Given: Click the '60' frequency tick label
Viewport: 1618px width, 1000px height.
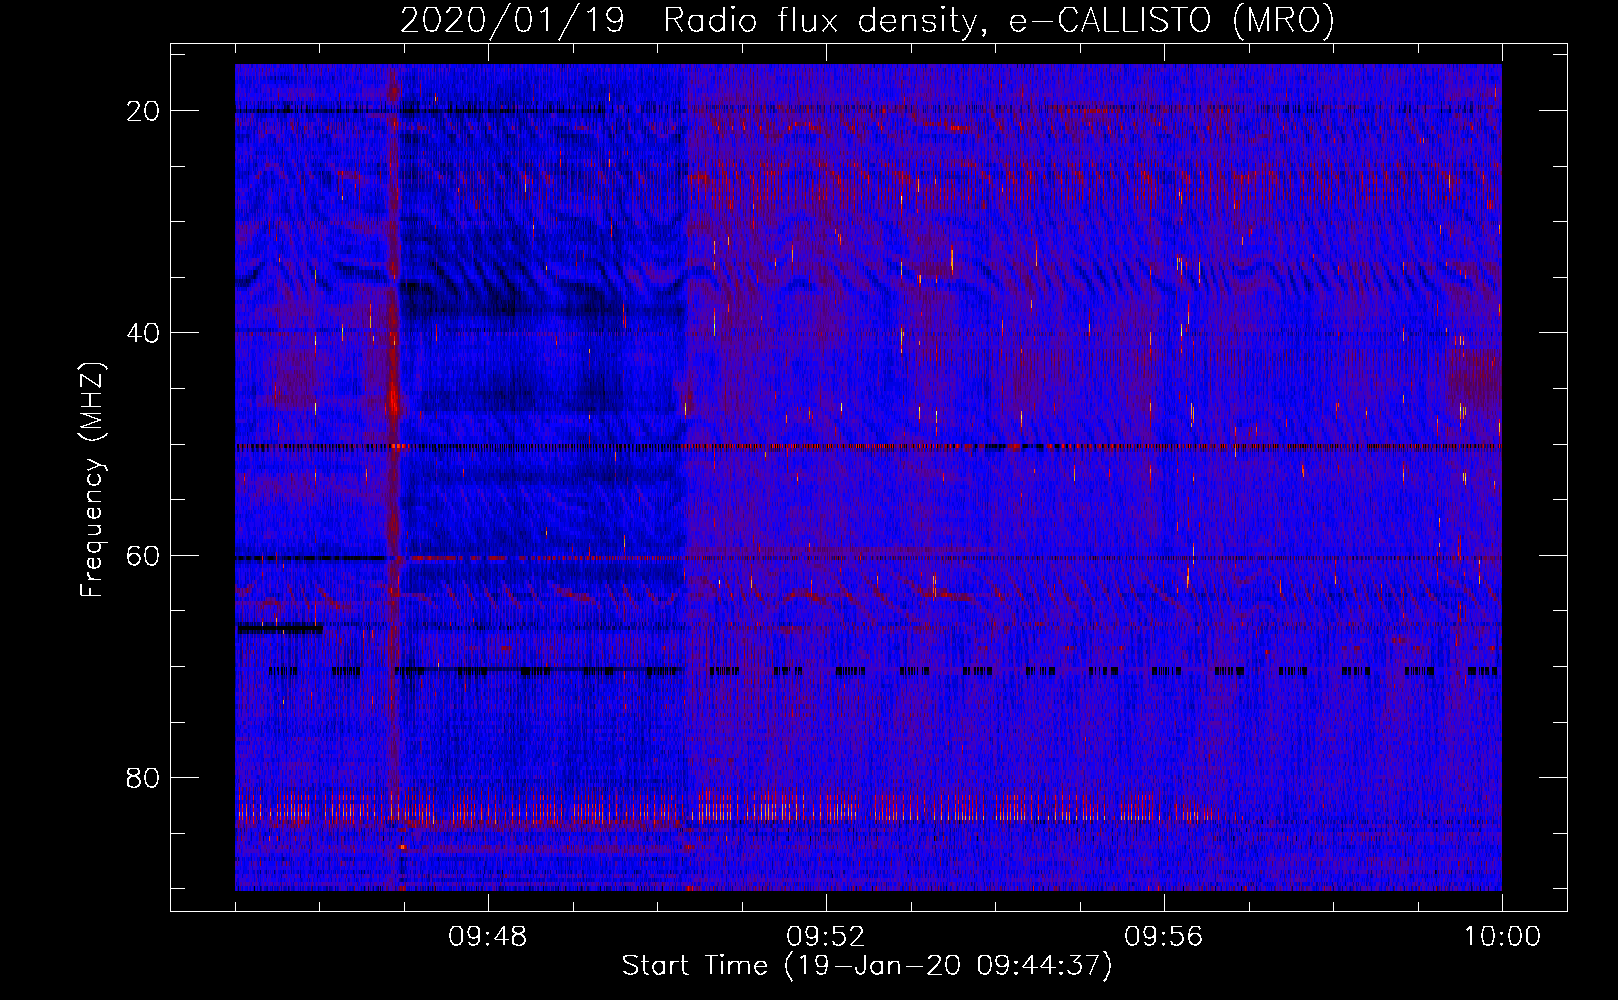Looking at the screenshot, I should pos(144,555).
